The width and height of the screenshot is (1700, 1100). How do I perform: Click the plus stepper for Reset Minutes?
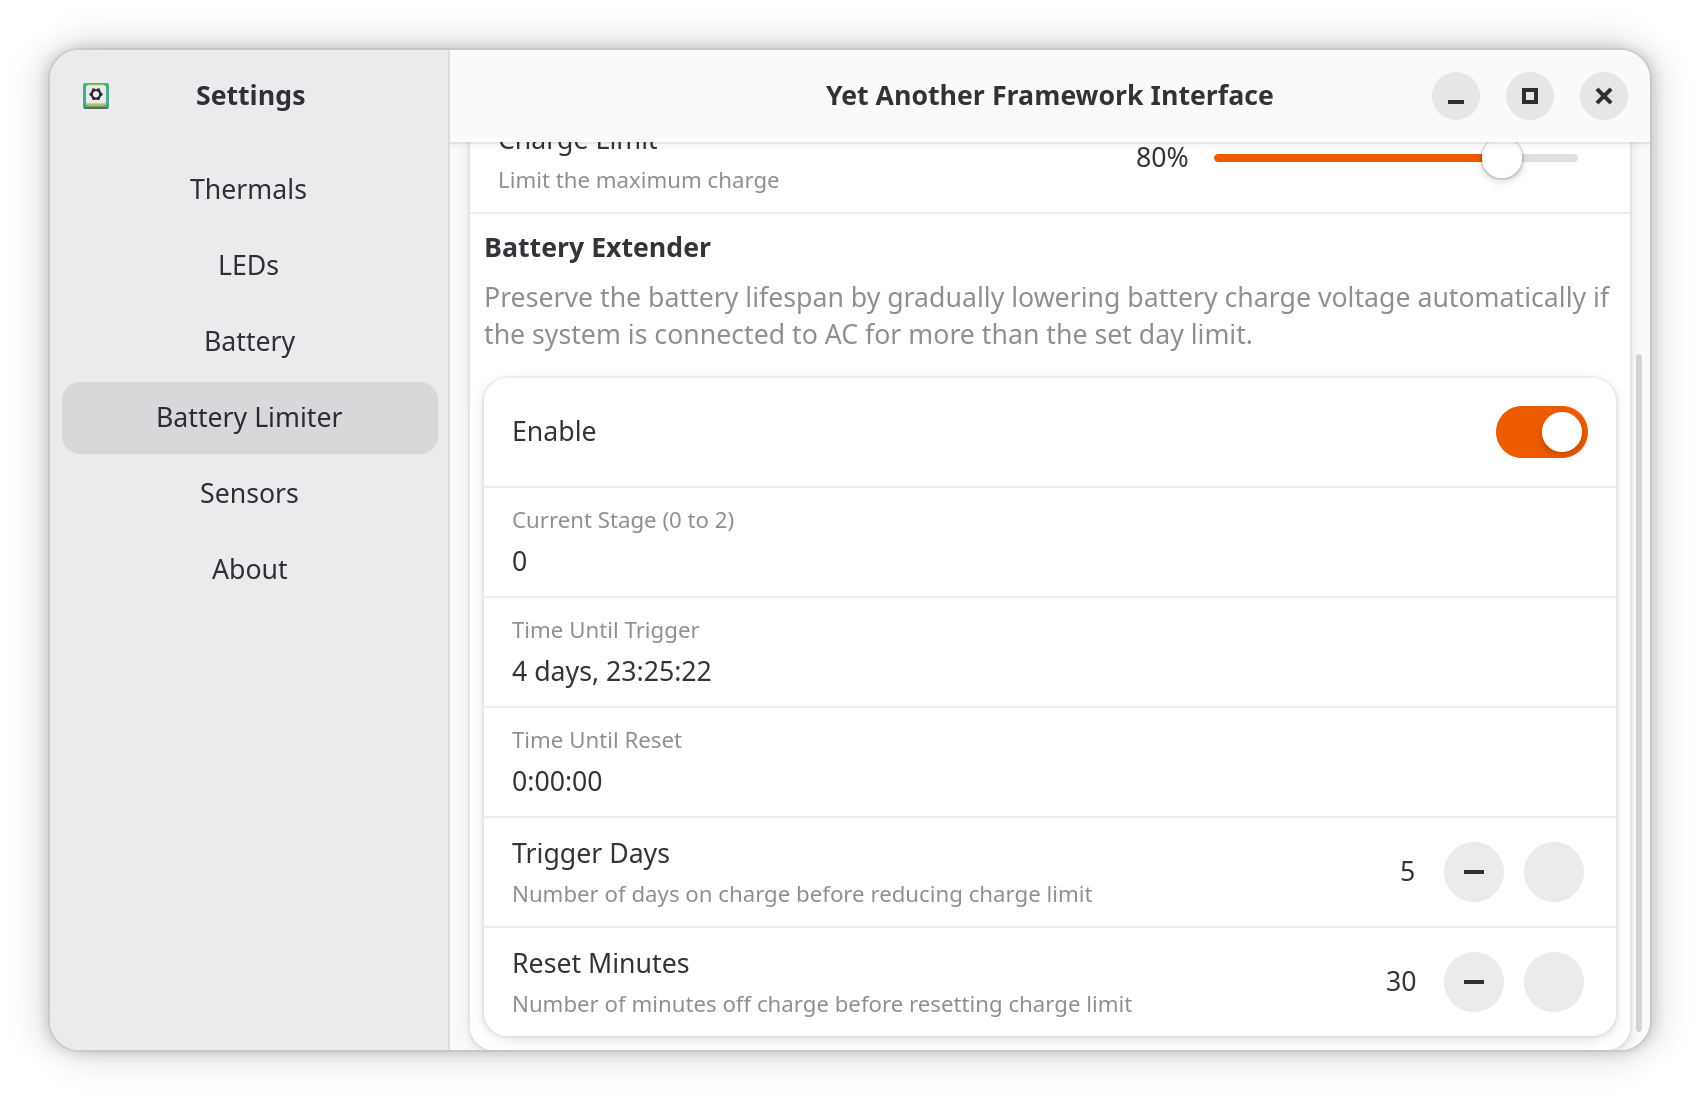1554,982
